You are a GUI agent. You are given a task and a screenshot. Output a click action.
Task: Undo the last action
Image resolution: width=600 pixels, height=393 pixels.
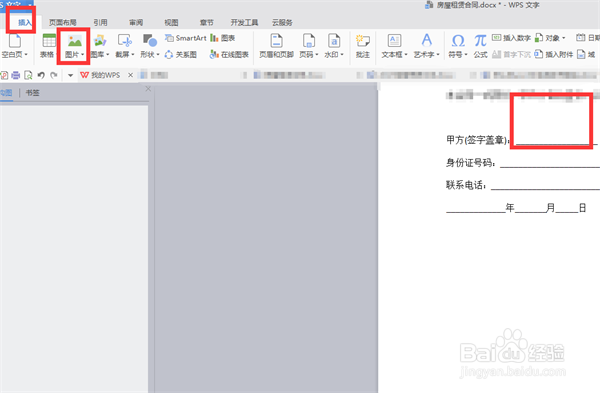(41, 75)
